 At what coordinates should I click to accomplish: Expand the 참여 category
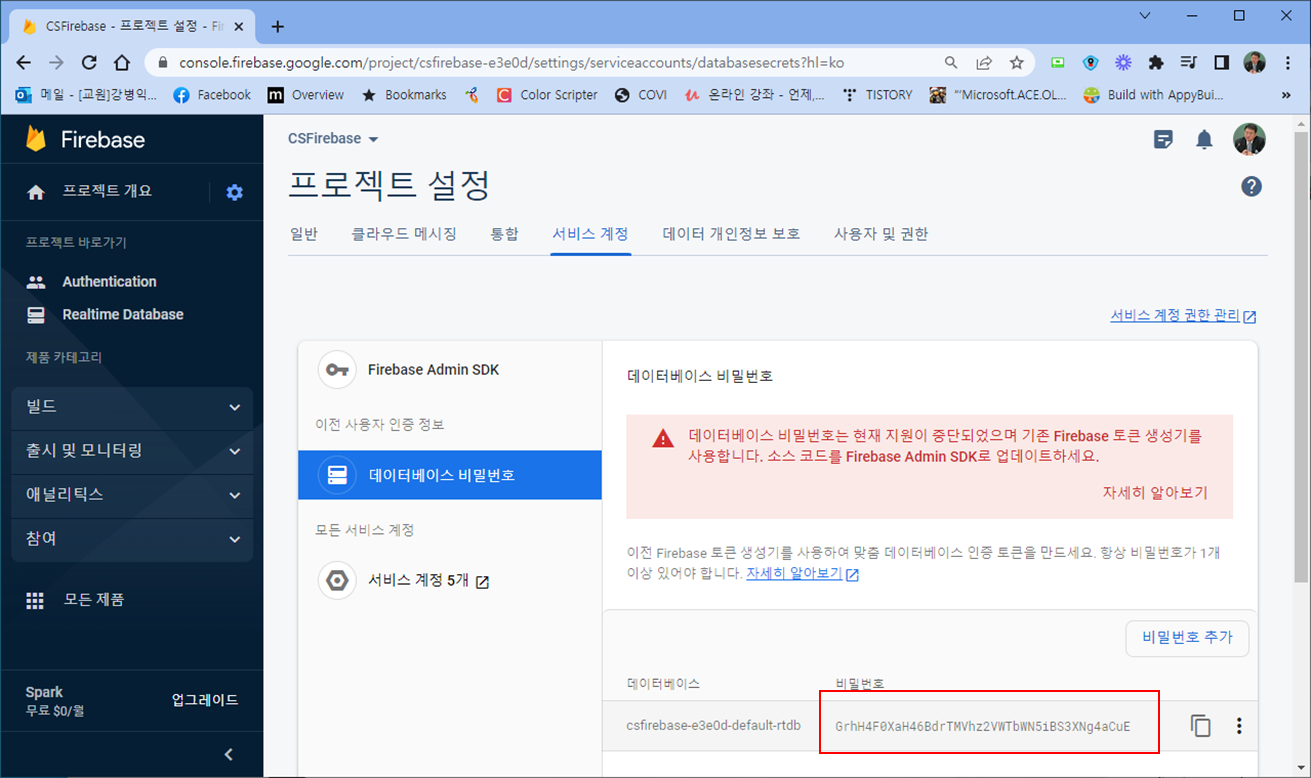pos(132,539)
